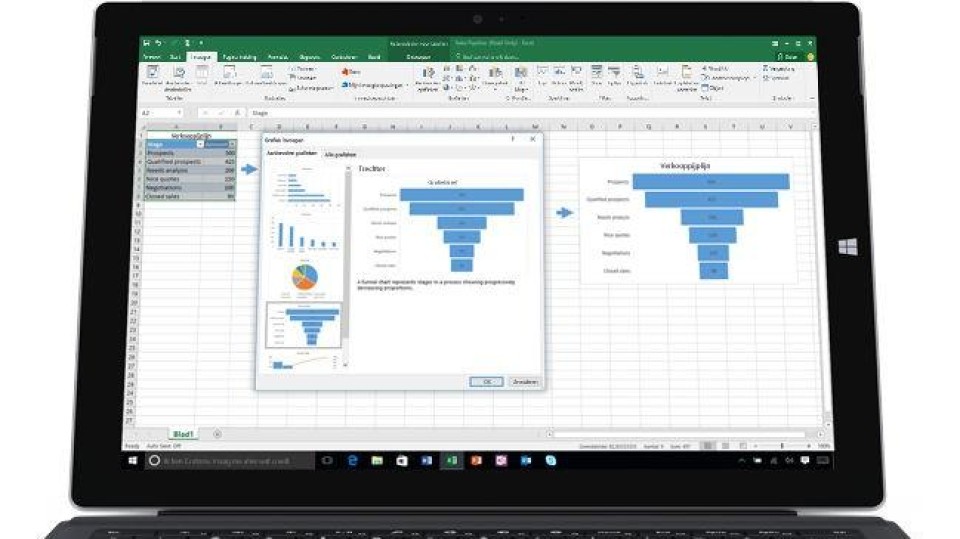Insert a Tabel from the ribbon
The width and height of the screenshot is (960, 539).
click(201, 76)
